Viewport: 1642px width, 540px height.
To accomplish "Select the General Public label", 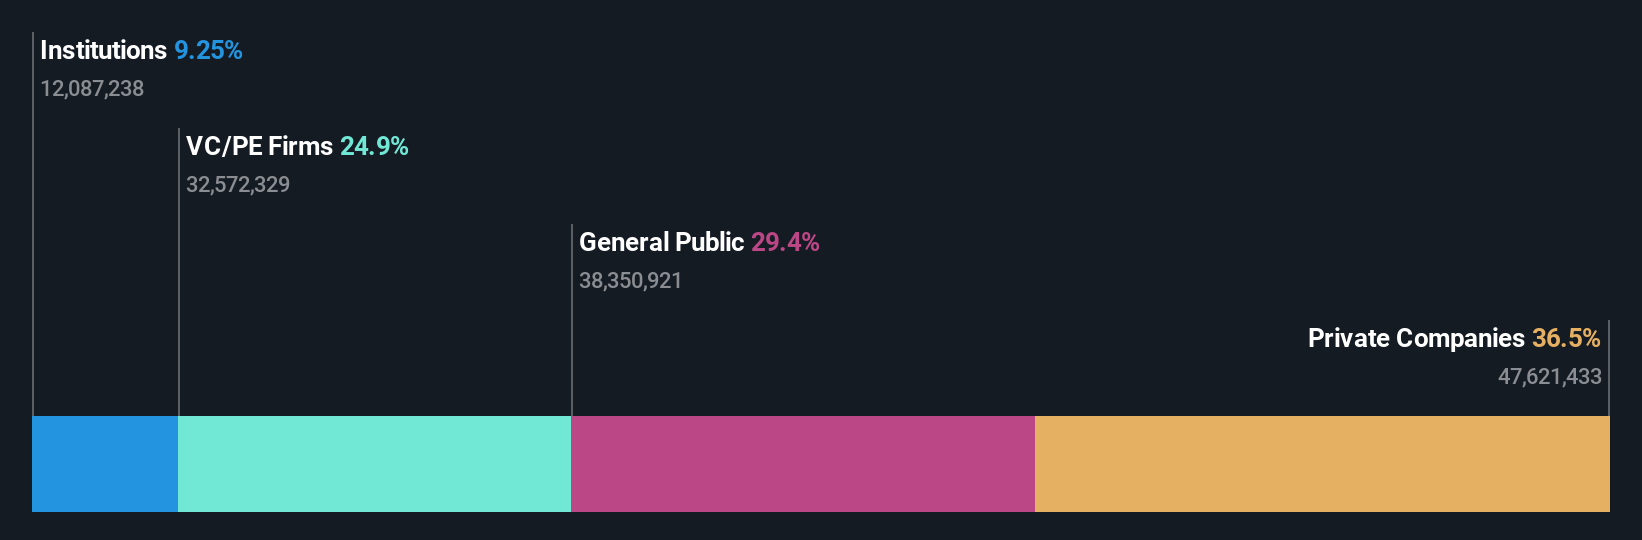I will coord(661,242).
